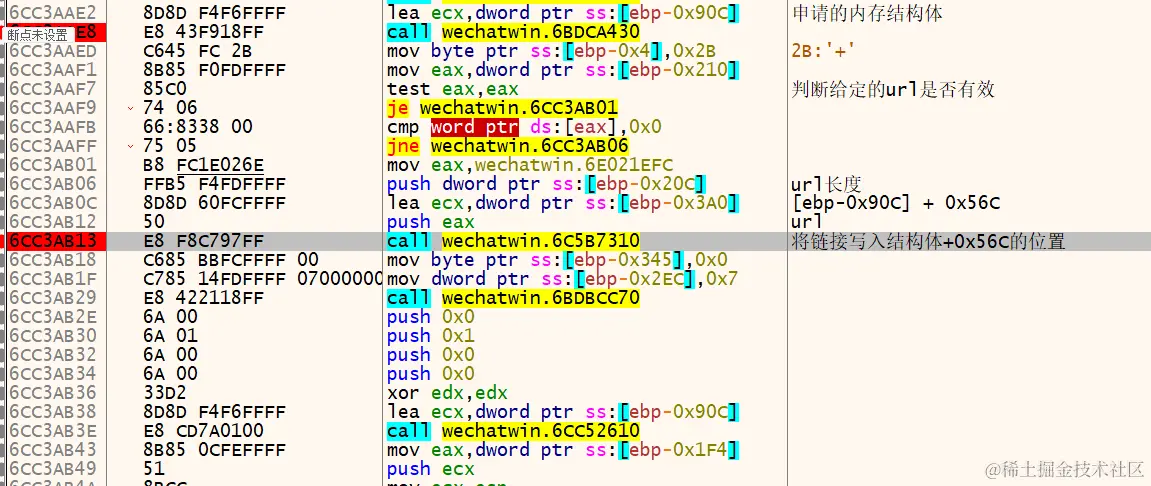Image resolution: width=1151 pixels, height=486 pixels.
Task: Select the bytes E8 422118FF
Action: [x=204, y=298]
